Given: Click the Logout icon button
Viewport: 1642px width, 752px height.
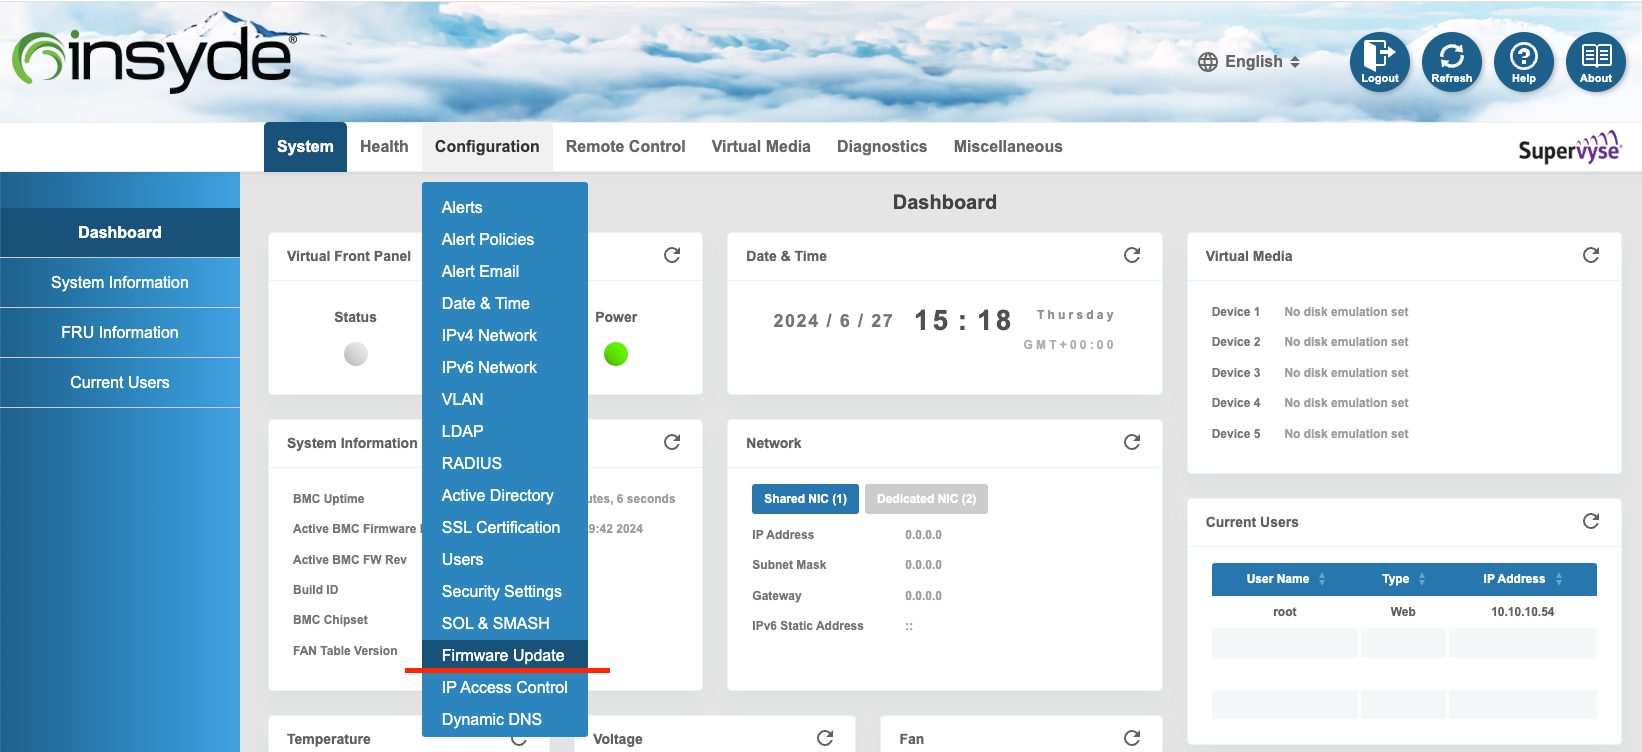Looking at the screenshot, I should pyautogui.click(x=1379, y=62).
